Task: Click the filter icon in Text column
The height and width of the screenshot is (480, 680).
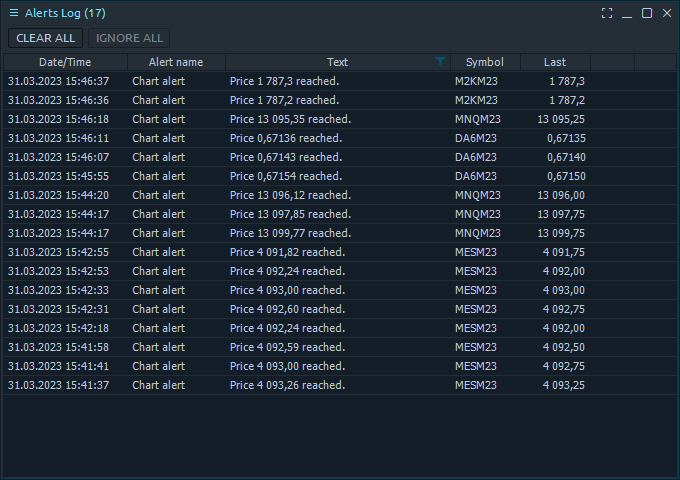Action: pyautogui.click(x=440, y=62)
